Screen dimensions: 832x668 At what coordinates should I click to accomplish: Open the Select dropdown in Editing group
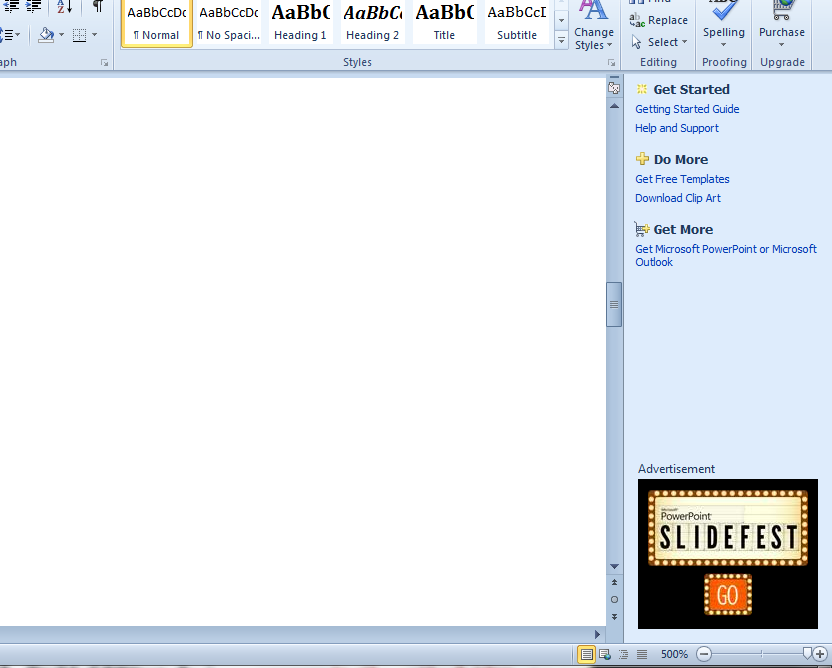point(661,42)
